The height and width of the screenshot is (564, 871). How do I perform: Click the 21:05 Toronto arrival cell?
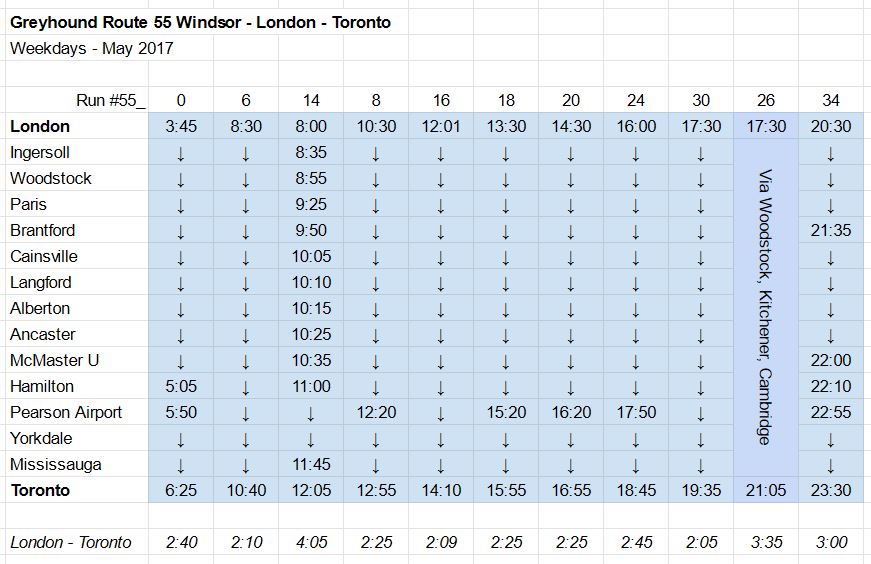click(x=765, y=490)
